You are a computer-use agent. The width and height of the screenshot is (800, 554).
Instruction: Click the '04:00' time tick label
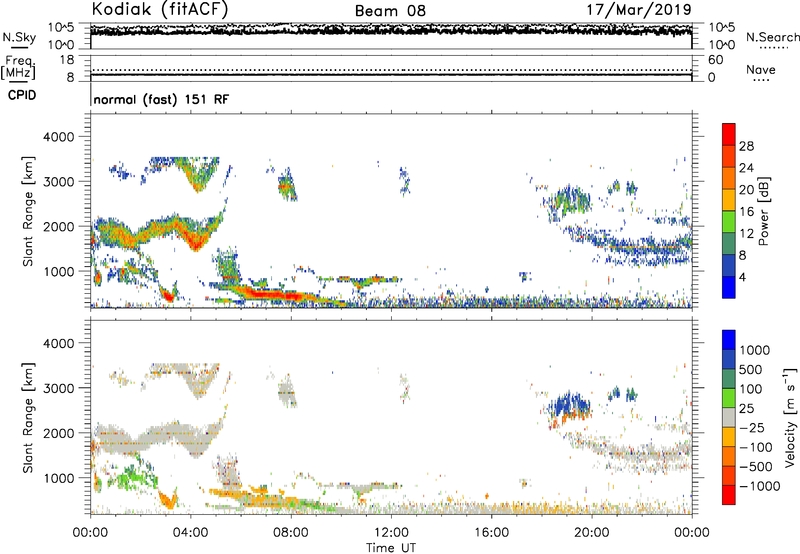click(190, 533)
